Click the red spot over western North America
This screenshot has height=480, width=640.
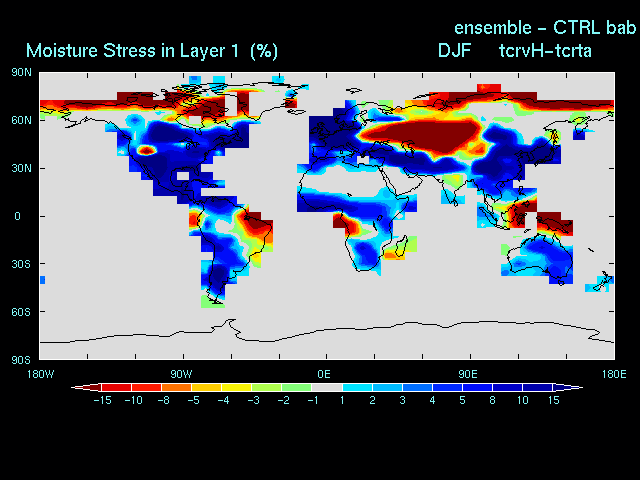click(146, 151)
